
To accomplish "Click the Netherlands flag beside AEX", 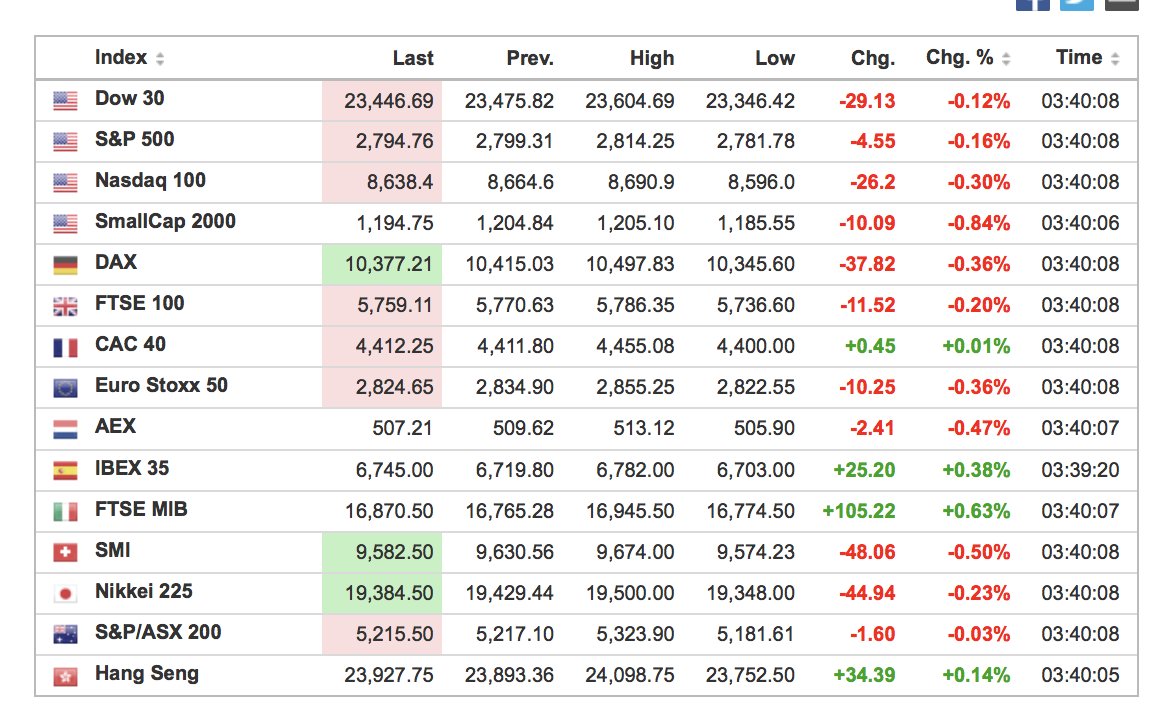I will [x=66, y=429].
